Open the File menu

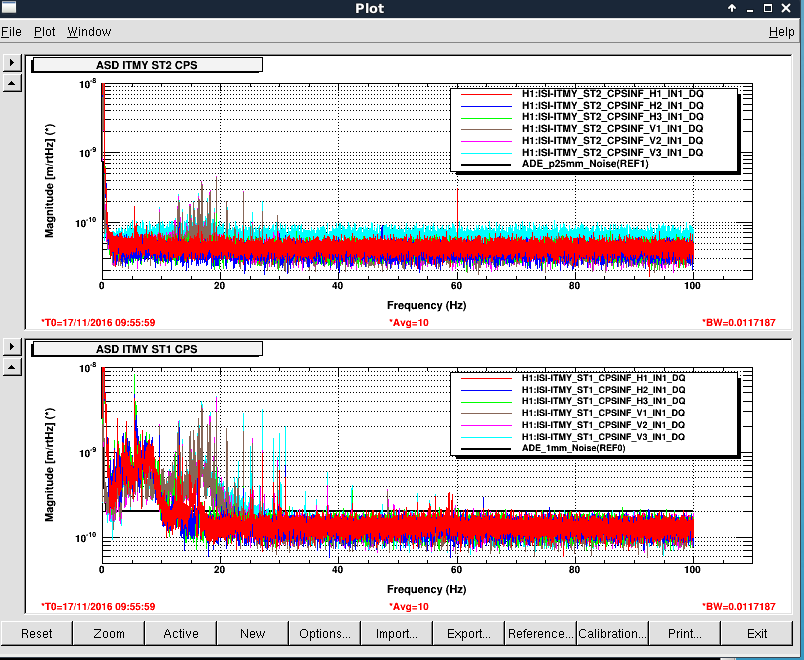pos(11,32)
